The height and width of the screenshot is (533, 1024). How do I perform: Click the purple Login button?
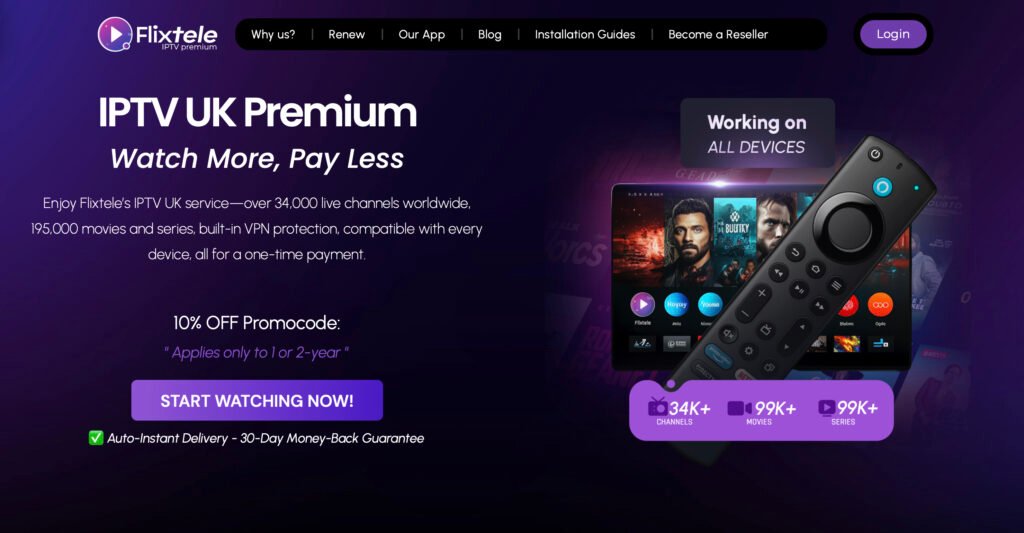click(893, 34)
